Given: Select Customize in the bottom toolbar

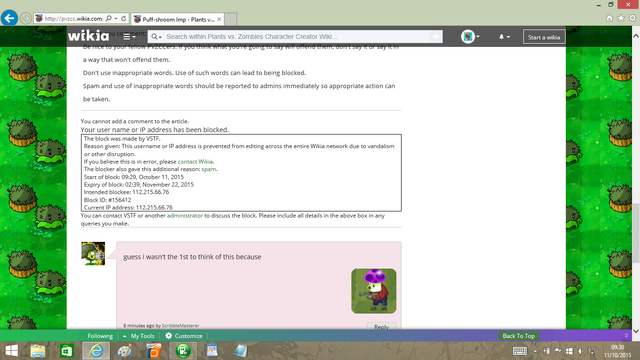Looking at the screenshot, I should pyautogui.click(x=184, y=336).
